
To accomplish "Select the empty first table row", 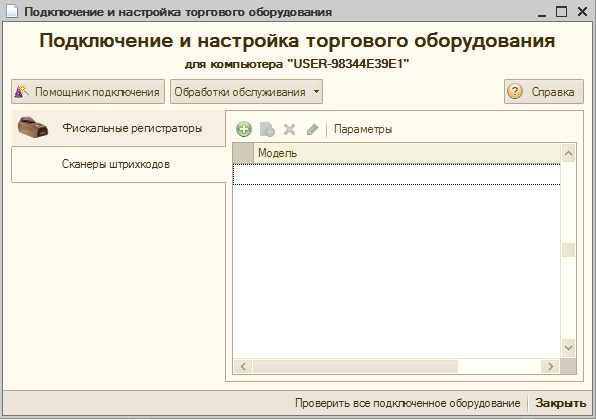I will tap(396, 174).
